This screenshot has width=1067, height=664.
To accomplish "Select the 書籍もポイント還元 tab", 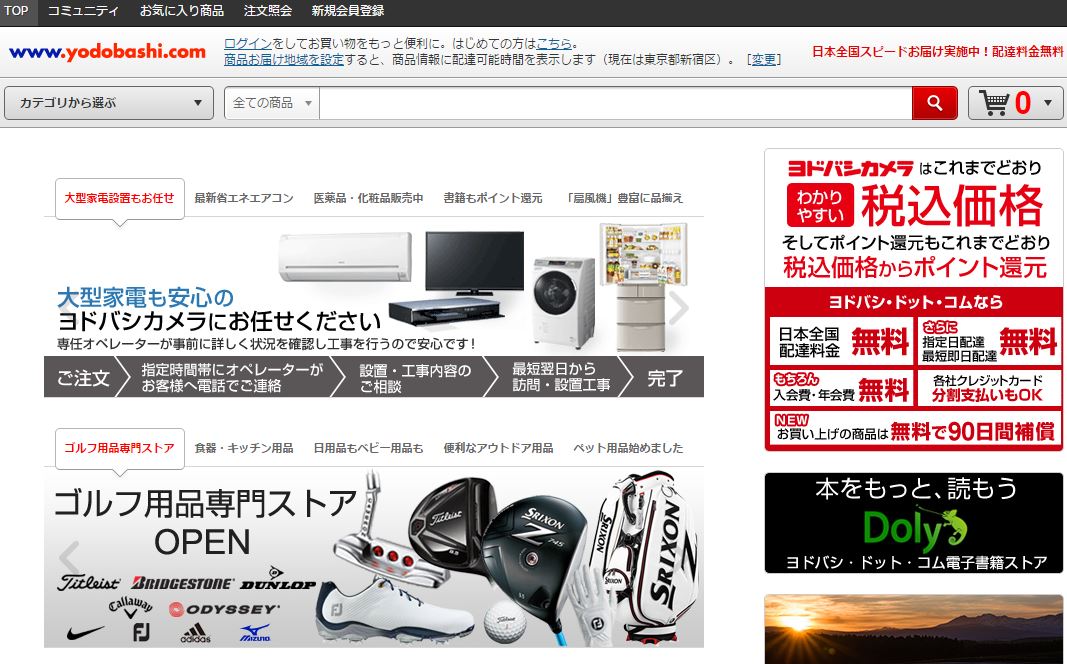I will point(493,198).
